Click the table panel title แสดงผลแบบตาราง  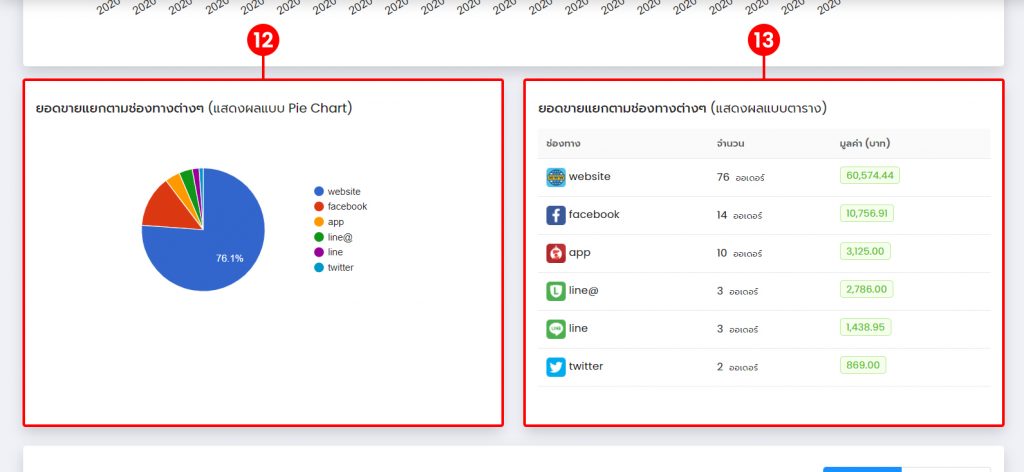(x=682, y=108)
